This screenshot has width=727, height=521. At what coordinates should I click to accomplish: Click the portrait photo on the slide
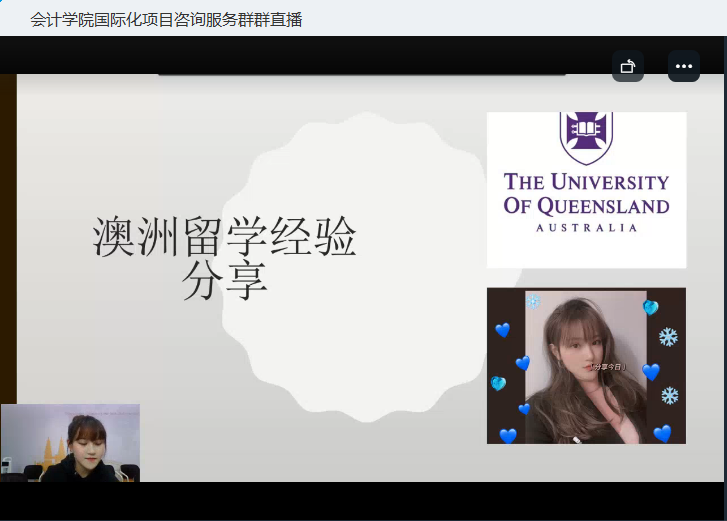pyautogui.click(x=586, y=366)
